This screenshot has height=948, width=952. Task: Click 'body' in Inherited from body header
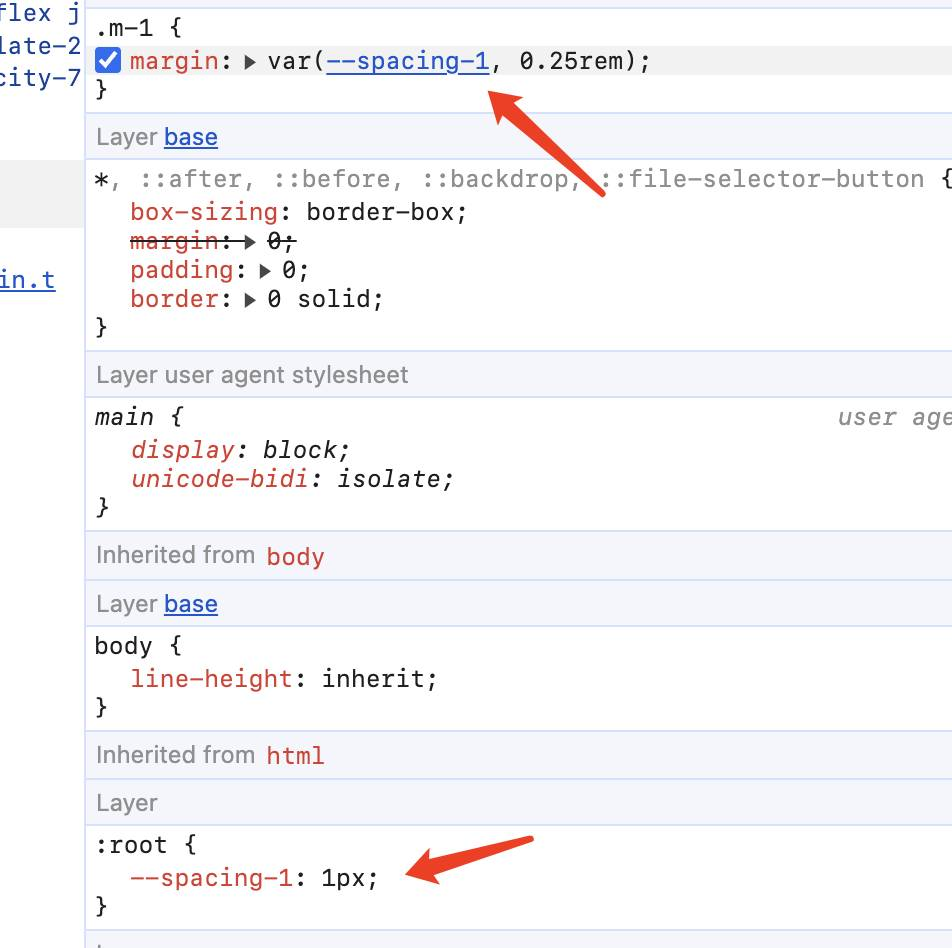(x=295, y=556)
